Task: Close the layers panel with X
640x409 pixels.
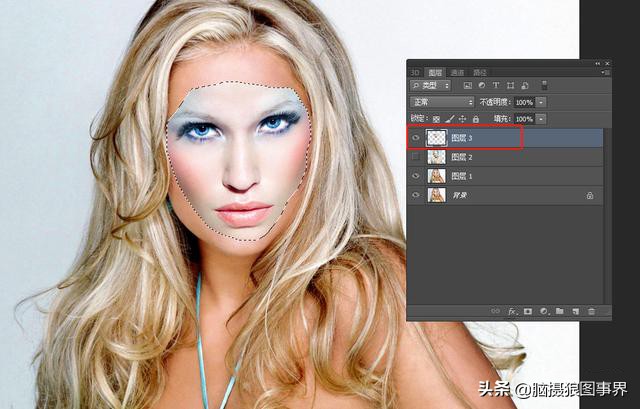Action: [x=607, y=64]
